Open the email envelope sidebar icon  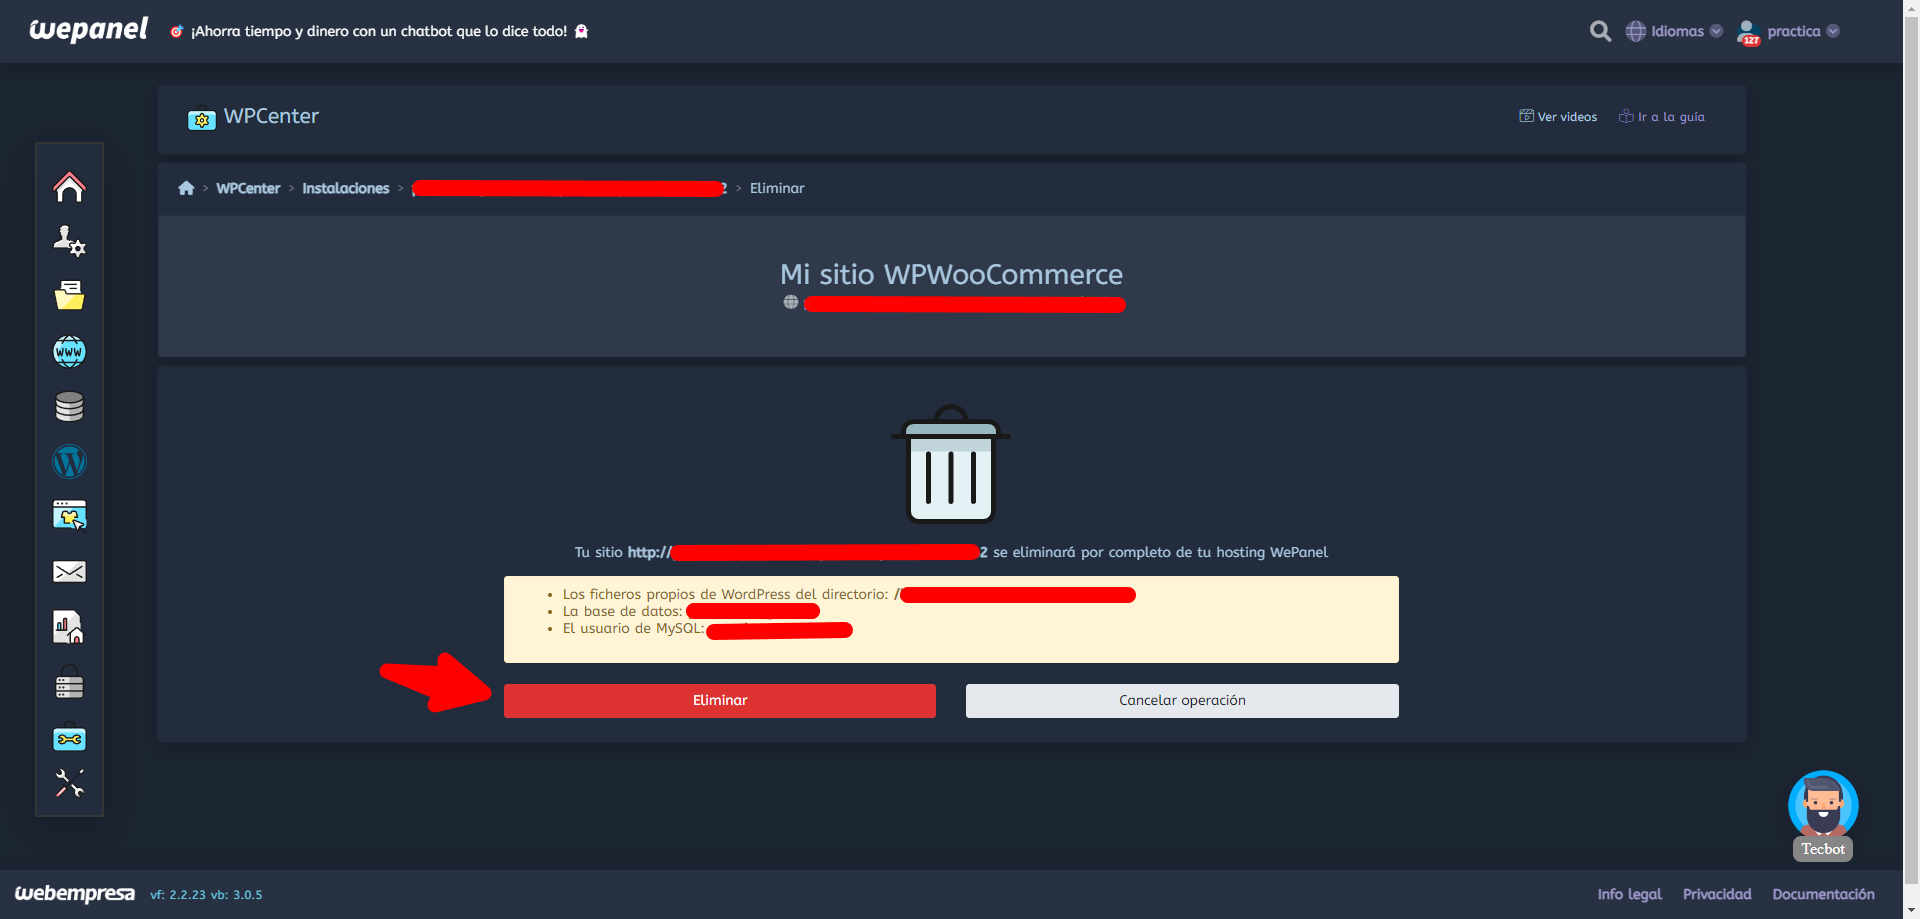pyautogui.click(x=69, y=571)
